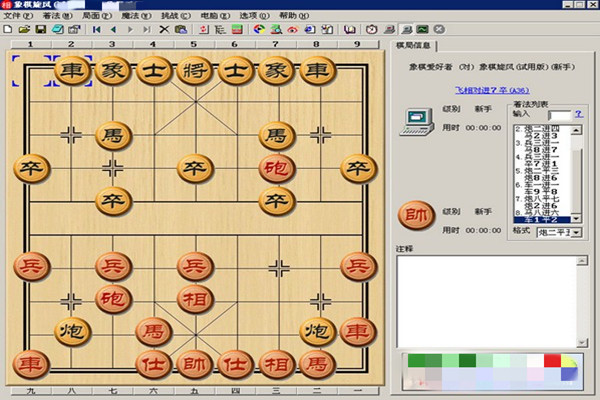
Task: Click the question mark help link beside input
Action: click(x=579, y=115)
